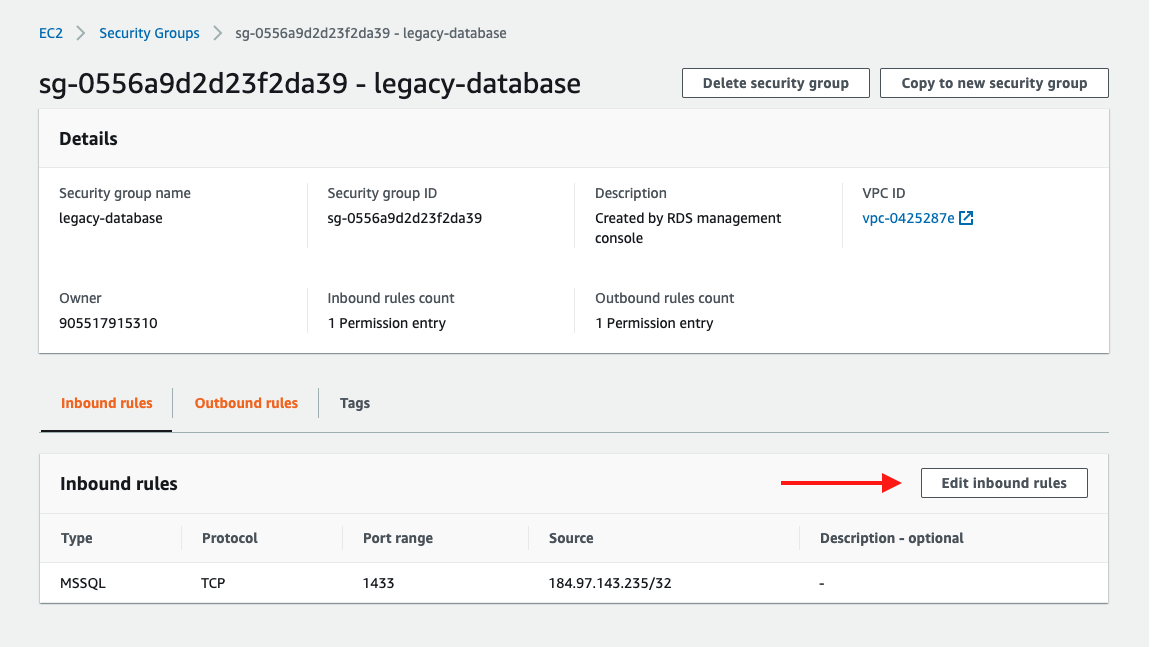Screen dimensions: 1153x647
Task: Click the Details section heading
Action: coord(88,139)
